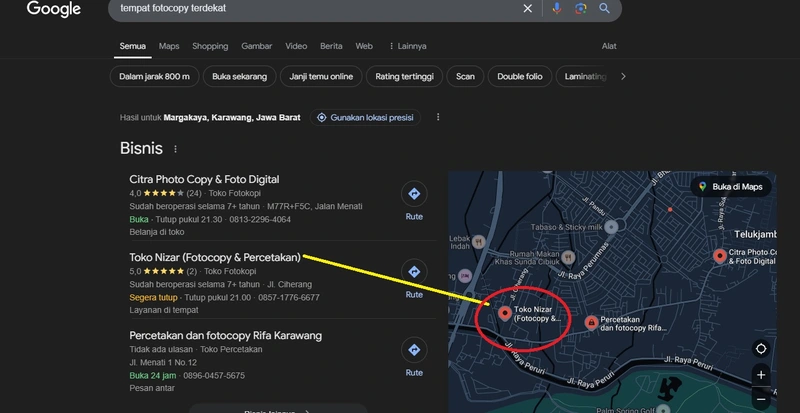
Task: Apply Rating tertinggi filter chip
Action: [405, 77]
